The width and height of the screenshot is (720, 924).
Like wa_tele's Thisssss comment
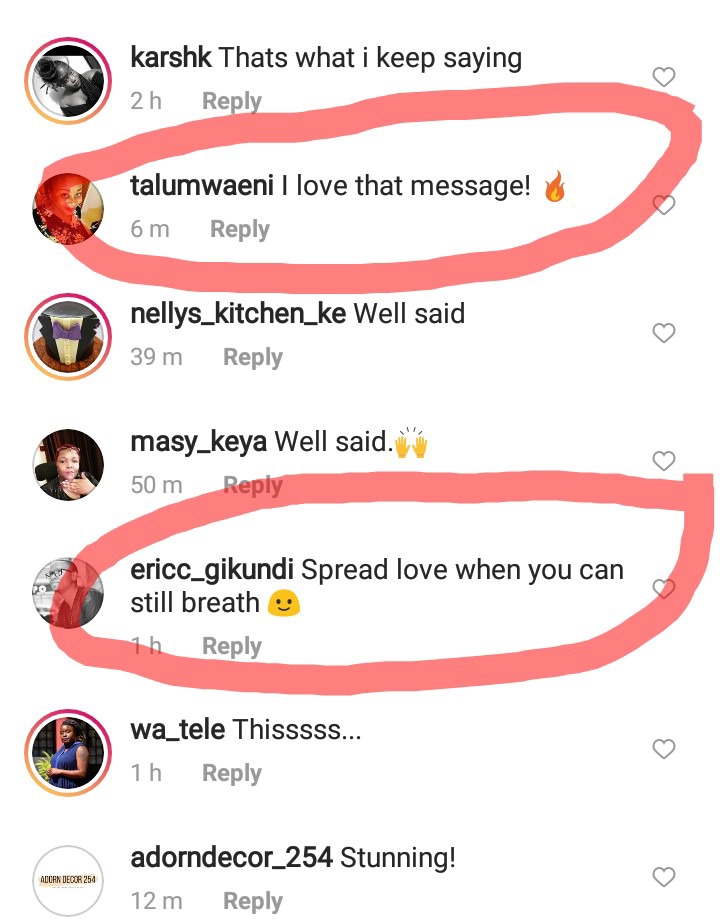pyautogui.click(x=663, y=749)
